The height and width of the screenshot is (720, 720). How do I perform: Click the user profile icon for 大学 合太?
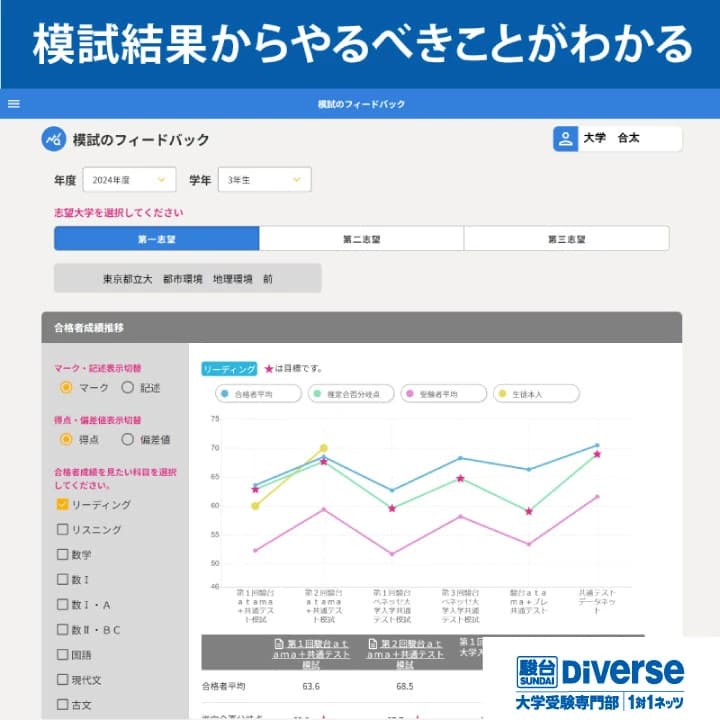tap(565, 139)
